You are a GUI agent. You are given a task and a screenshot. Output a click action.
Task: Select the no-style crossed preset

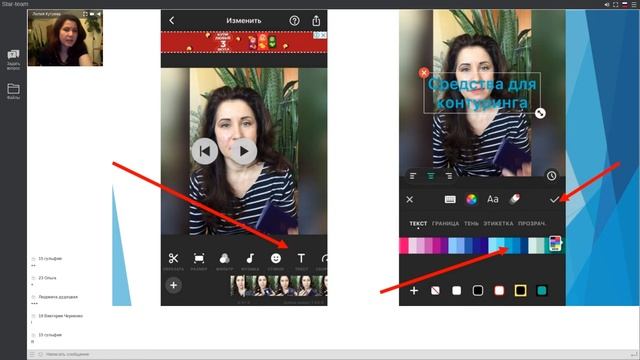436,291
